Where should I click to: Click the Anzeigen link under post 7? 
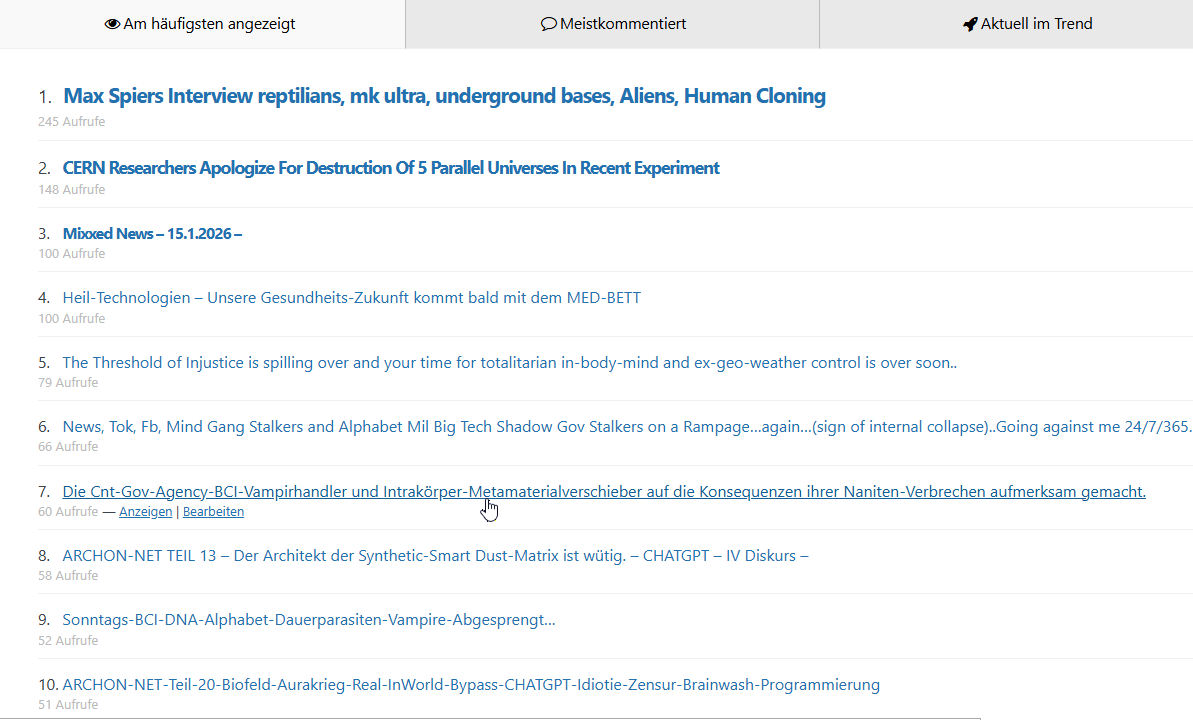click(145, 512)
